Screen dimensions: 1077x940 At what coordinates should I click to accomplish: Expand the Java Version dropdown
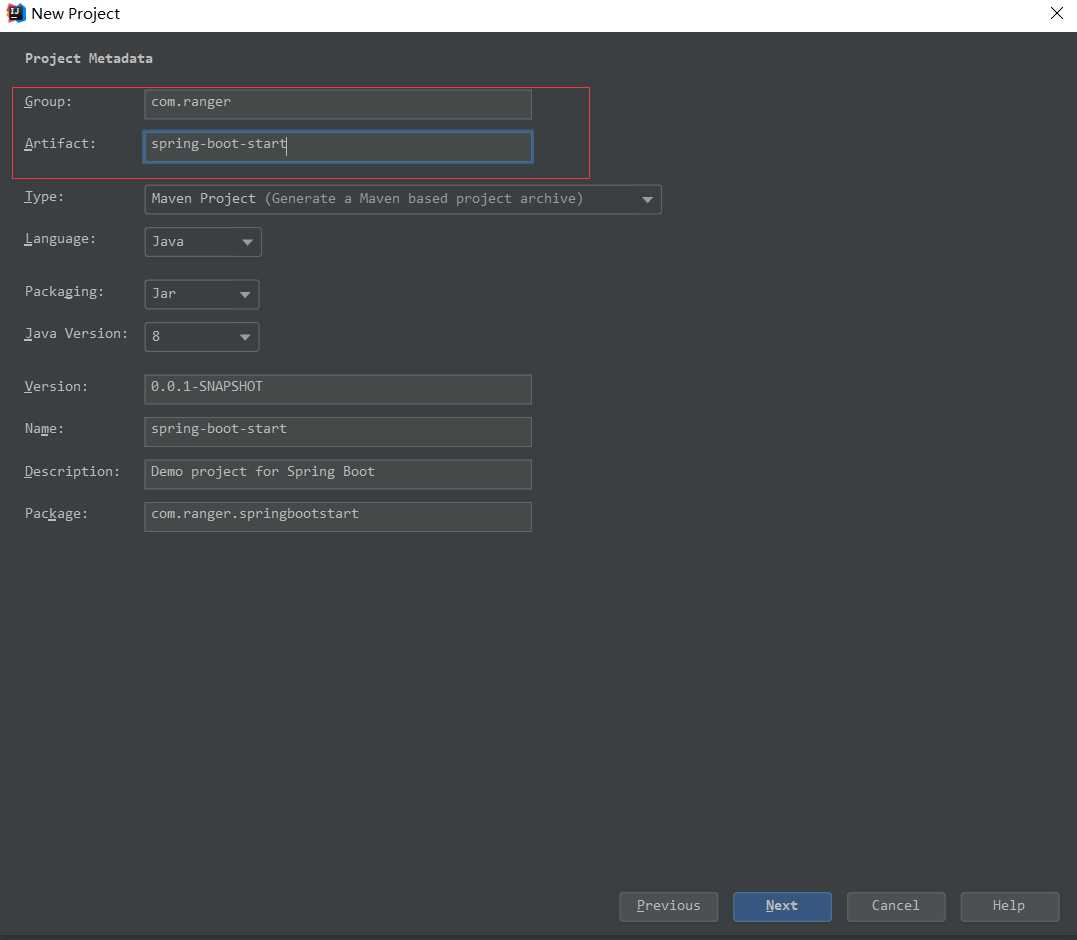202,337
